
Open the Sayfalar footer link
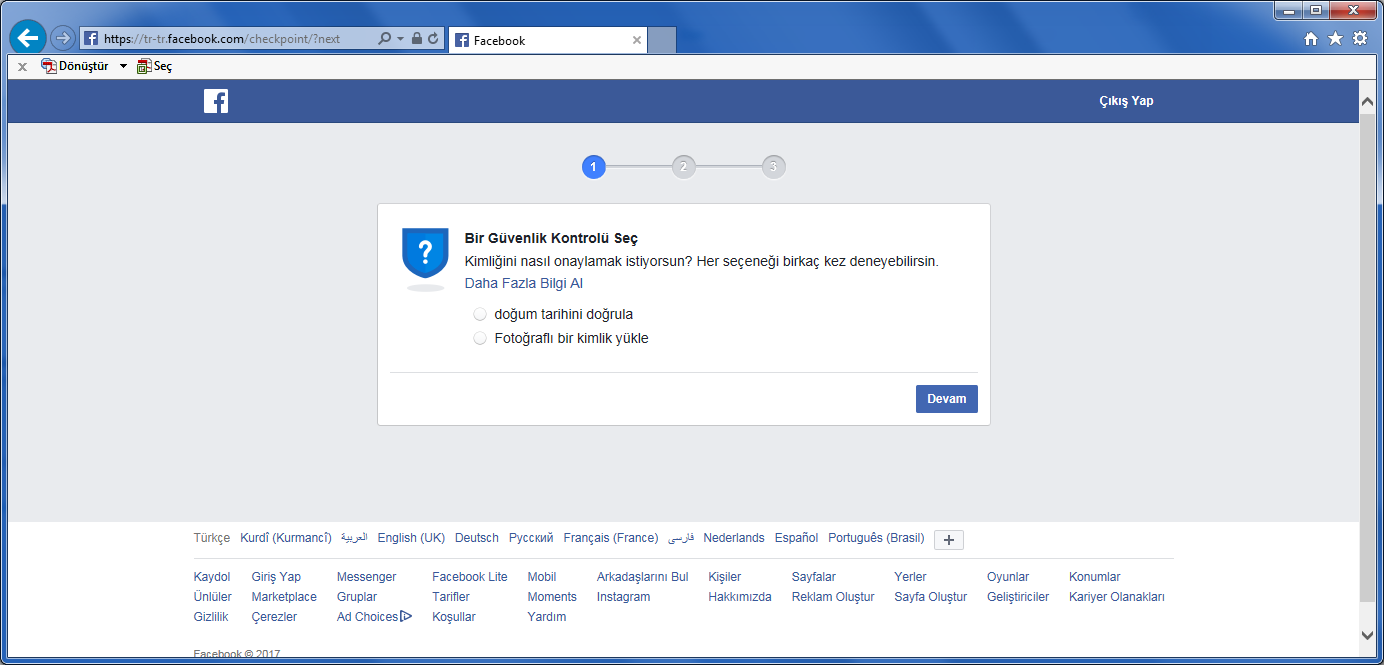pos(814,577)
